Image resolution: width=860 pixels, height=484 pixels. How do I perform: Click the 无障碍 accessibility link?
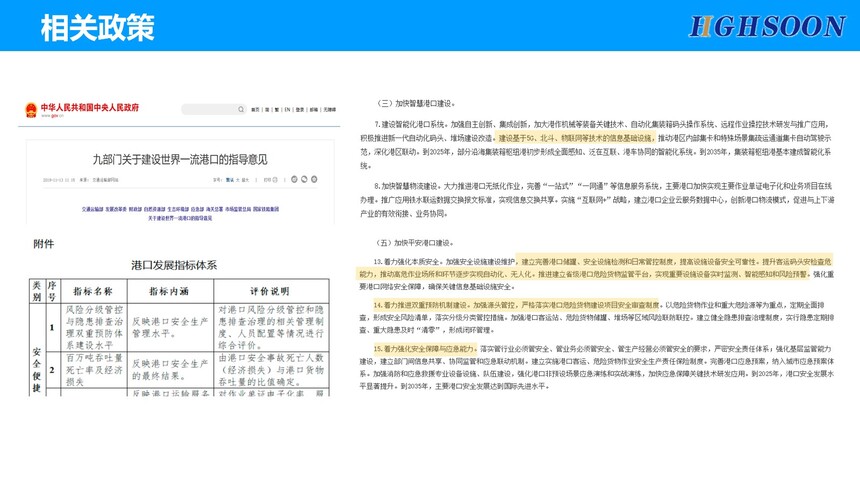tap(327, 109)
